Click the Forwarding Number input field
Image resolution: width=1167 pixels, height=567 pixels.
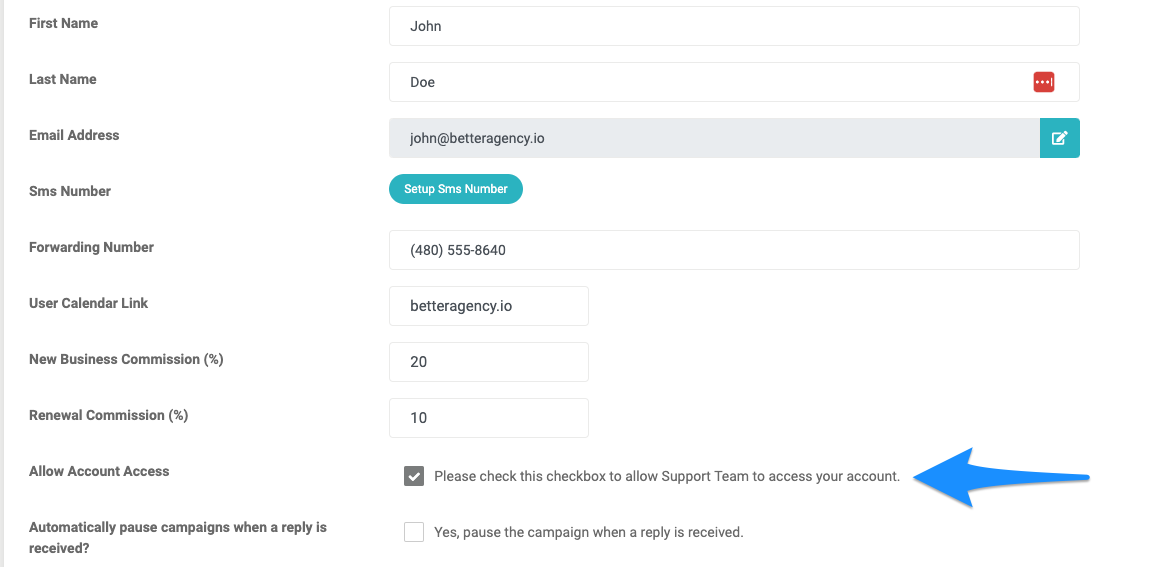click(x=734, y=250)
